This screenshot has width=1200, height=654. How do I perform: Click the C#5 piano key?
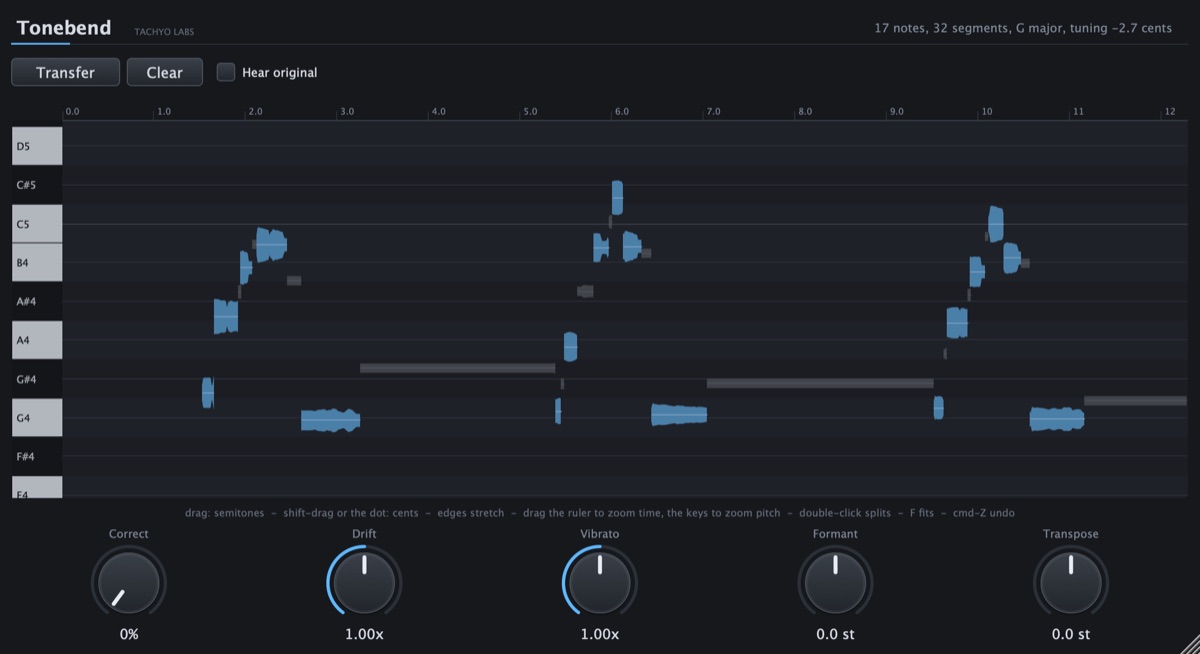(x=37, y=185)
